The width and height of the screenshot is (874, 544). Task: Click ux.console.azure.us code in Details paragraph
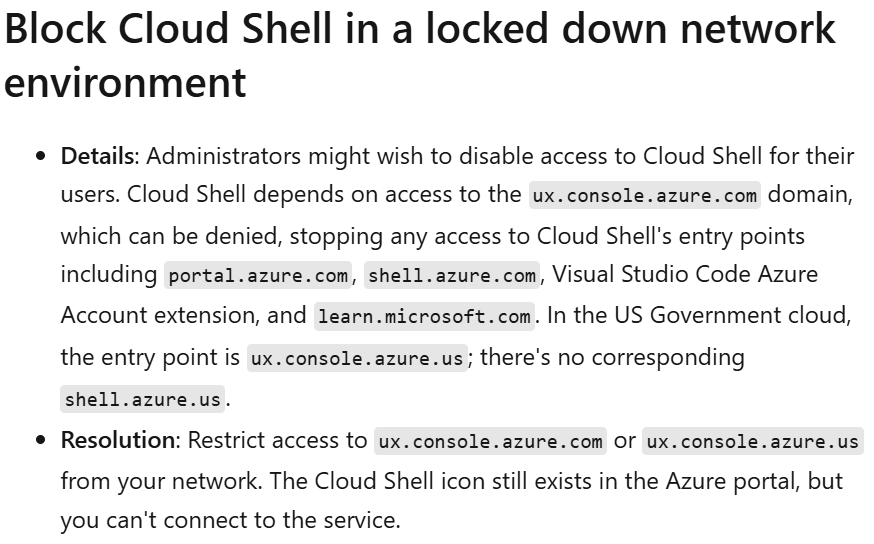358,358
